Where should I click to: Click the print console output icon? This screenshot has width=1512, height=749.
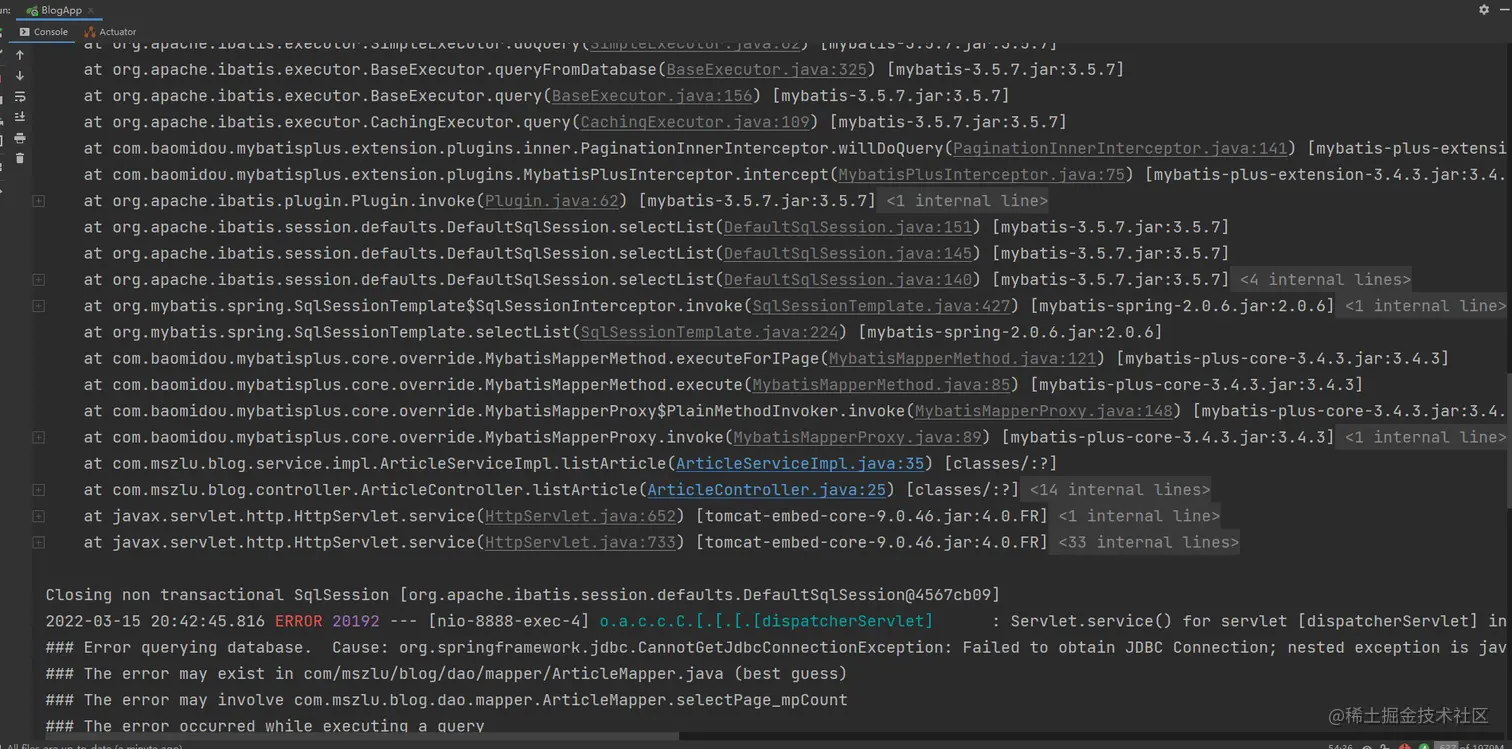tap(20, 138)
